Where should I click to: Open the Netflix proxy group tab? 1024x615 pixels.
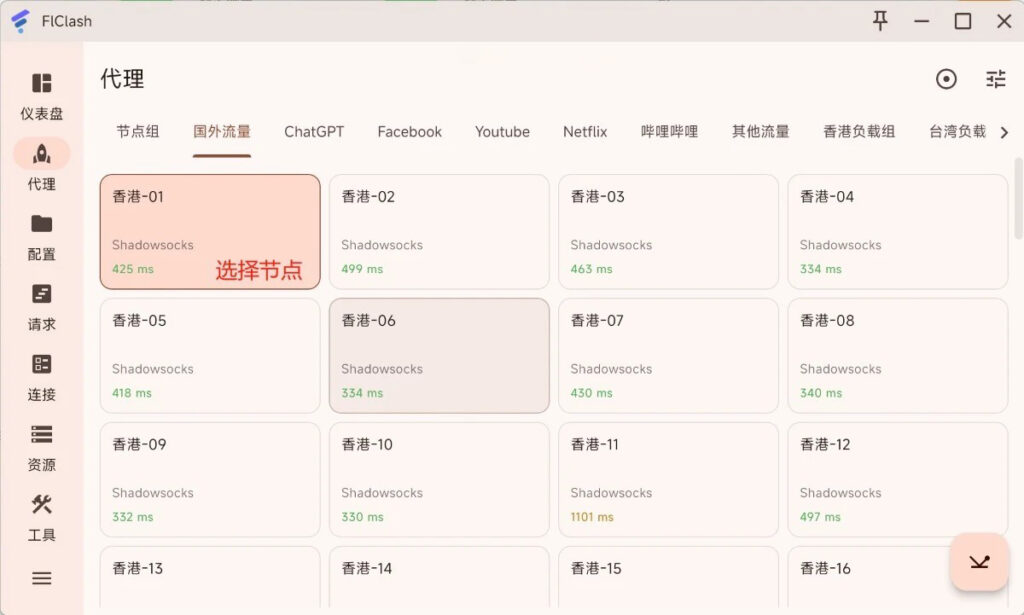[585, 131]
